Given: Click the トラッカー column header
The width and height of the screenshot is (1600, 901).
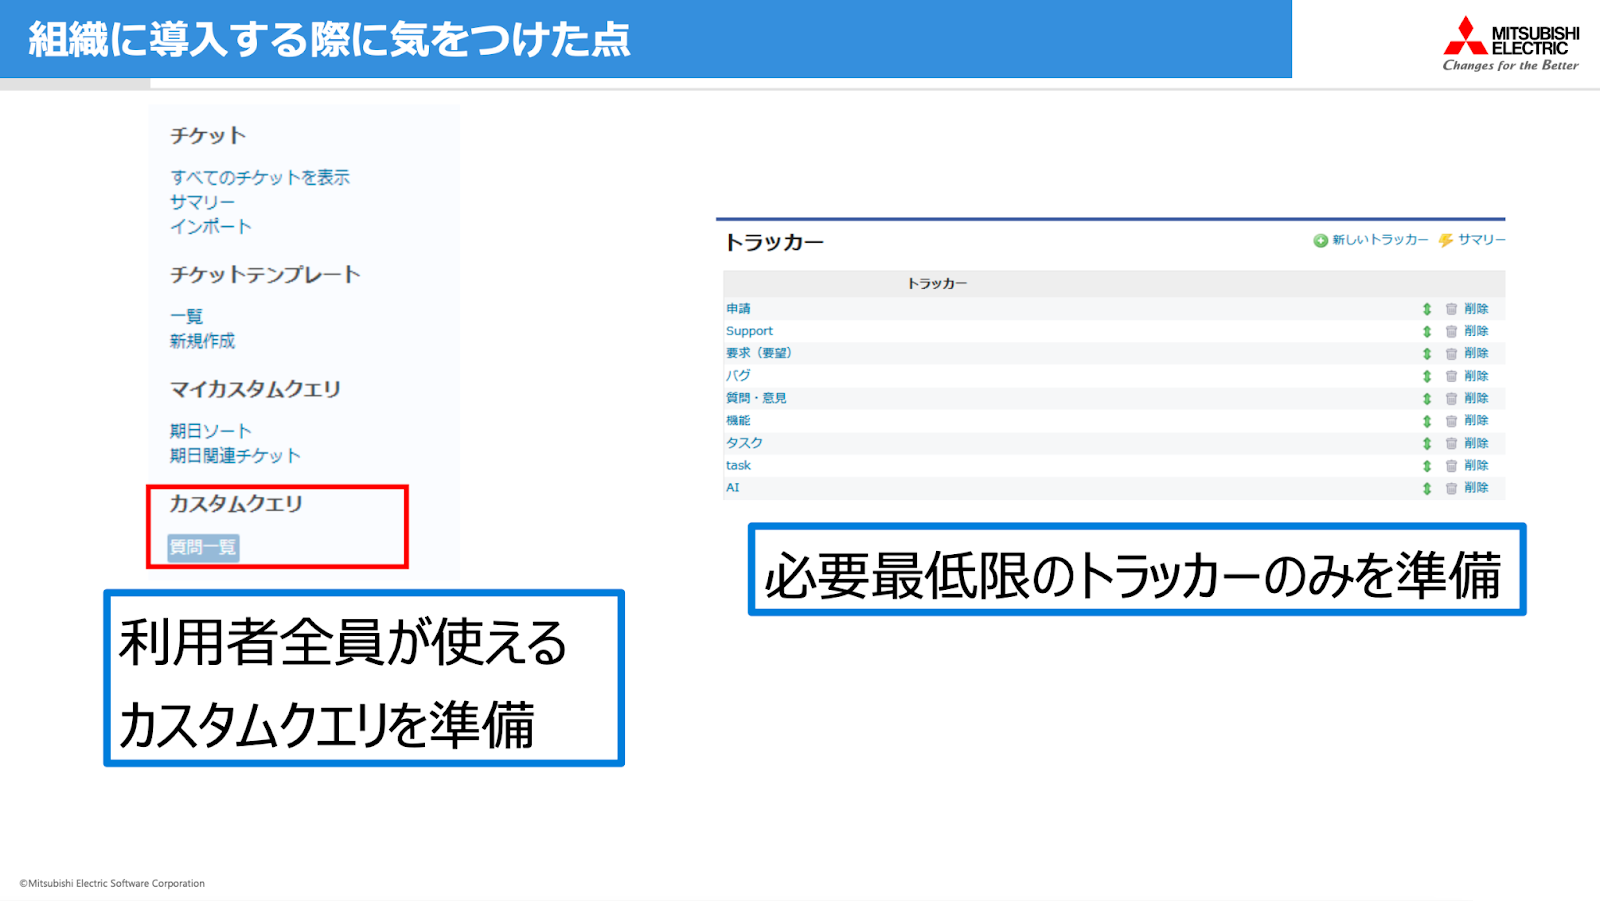Looking at the screenshot, I should [937, 284].
